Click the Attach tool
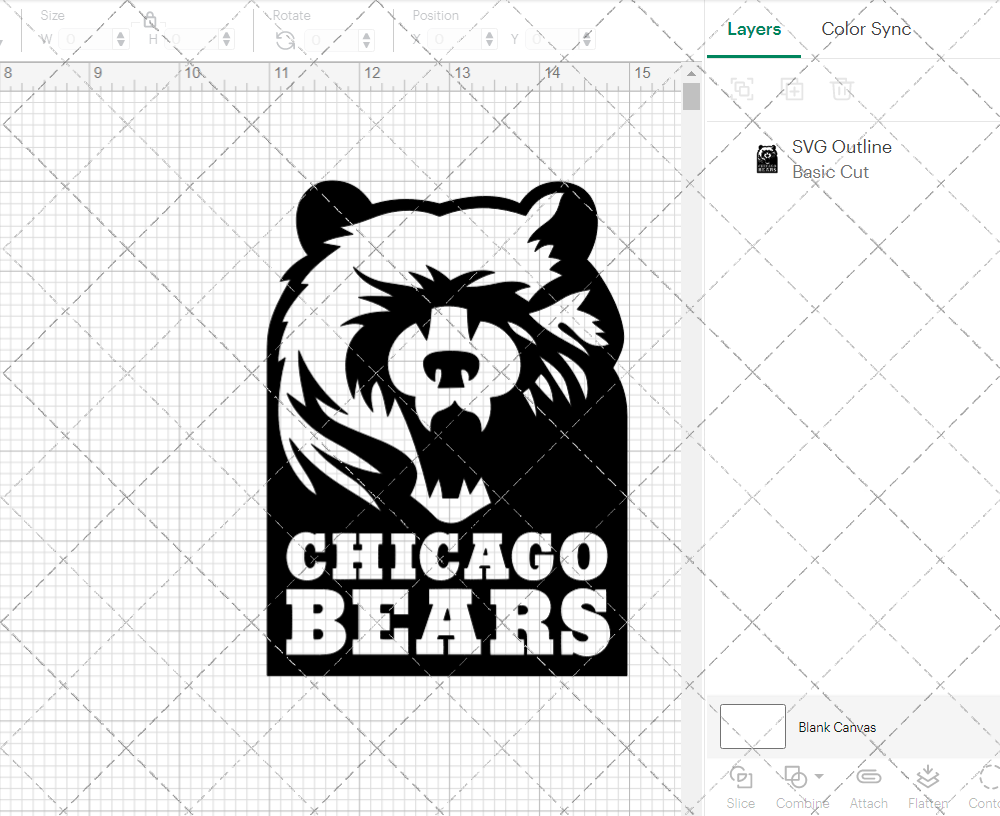This screenshot has width=1000, height=816. click(868, 787)
